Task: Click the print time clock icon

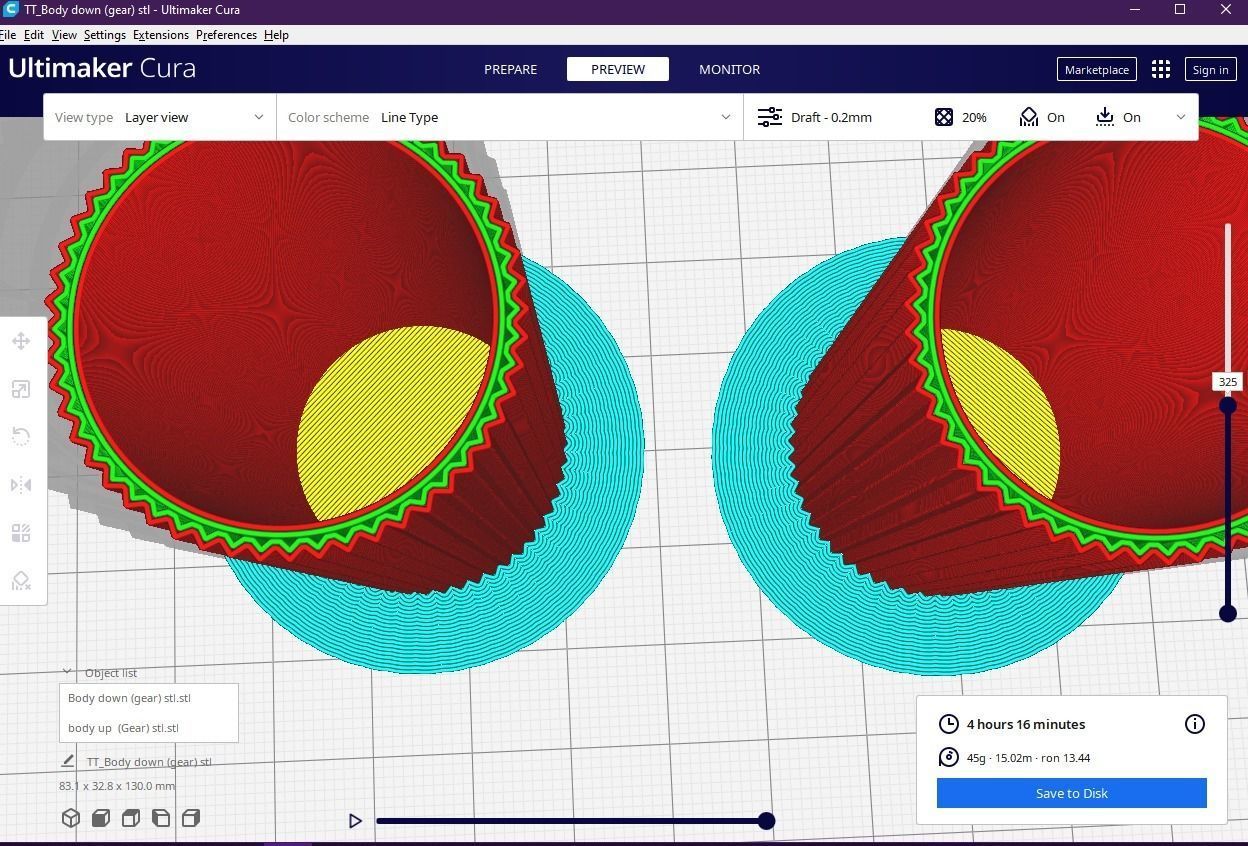Action: pyautogui.click(x=948, y=724)
